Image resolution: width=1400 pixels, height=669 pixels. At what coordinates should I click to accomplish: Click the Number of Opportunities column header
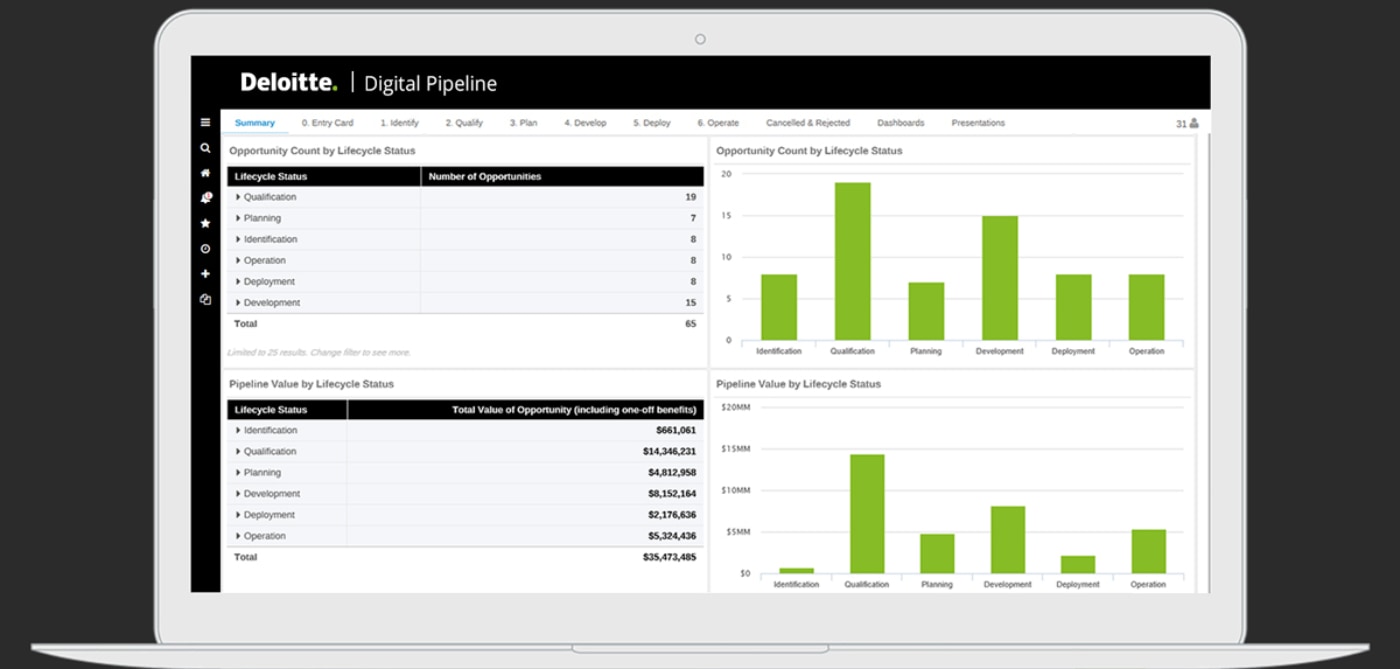coord(562,176)
